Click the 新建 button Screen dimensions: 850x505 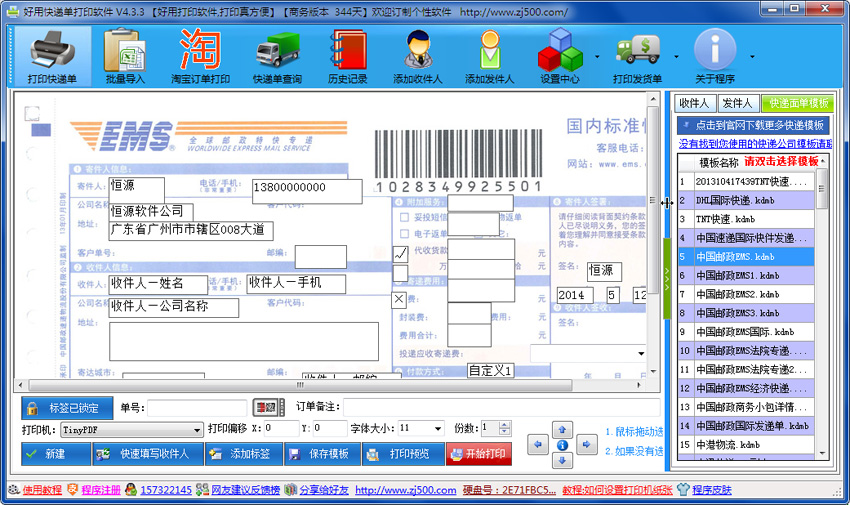(56, 454)
